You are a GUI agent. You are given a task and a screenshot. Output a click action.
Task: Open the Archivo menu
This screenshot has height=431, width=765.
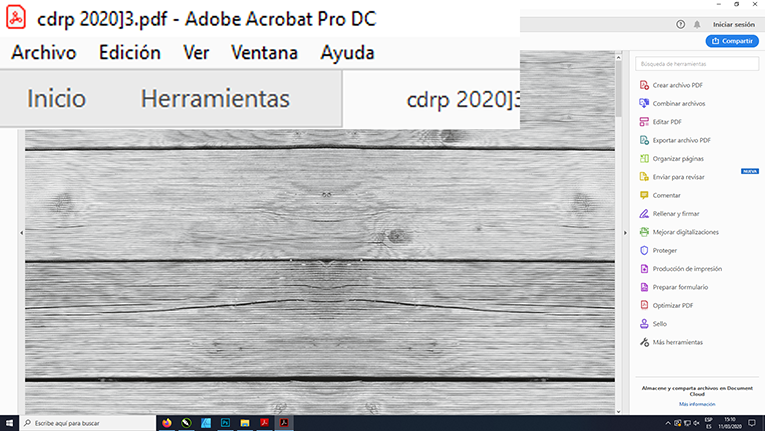44,52
